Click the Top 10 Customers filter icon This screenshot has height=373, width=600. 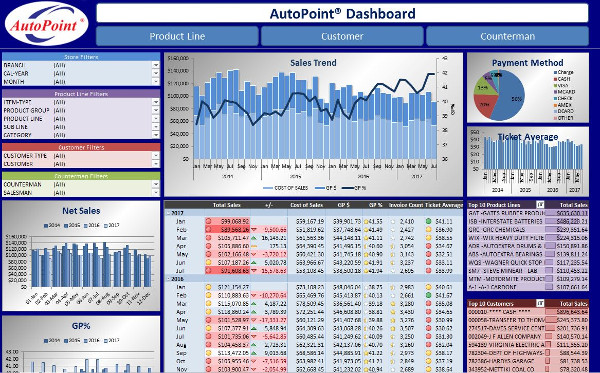coord(540,303)
